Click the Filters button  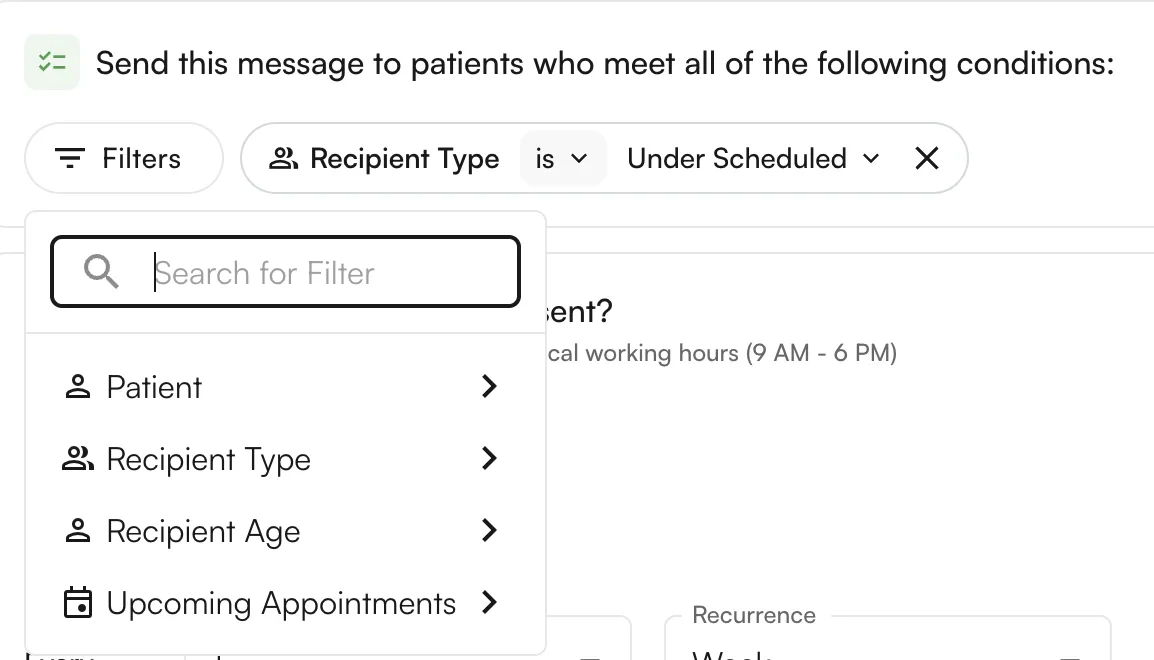pyautogui.click(x=124, y=158)
